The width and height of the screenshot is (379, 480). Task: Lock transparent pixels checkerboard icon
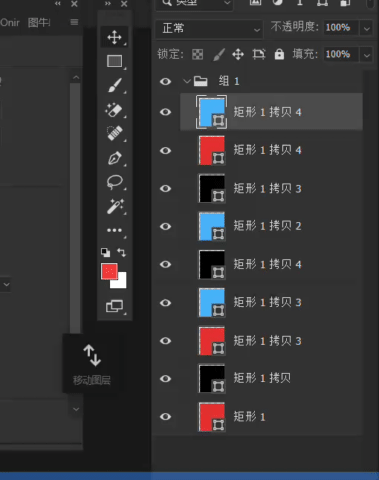tap(197, 54)
